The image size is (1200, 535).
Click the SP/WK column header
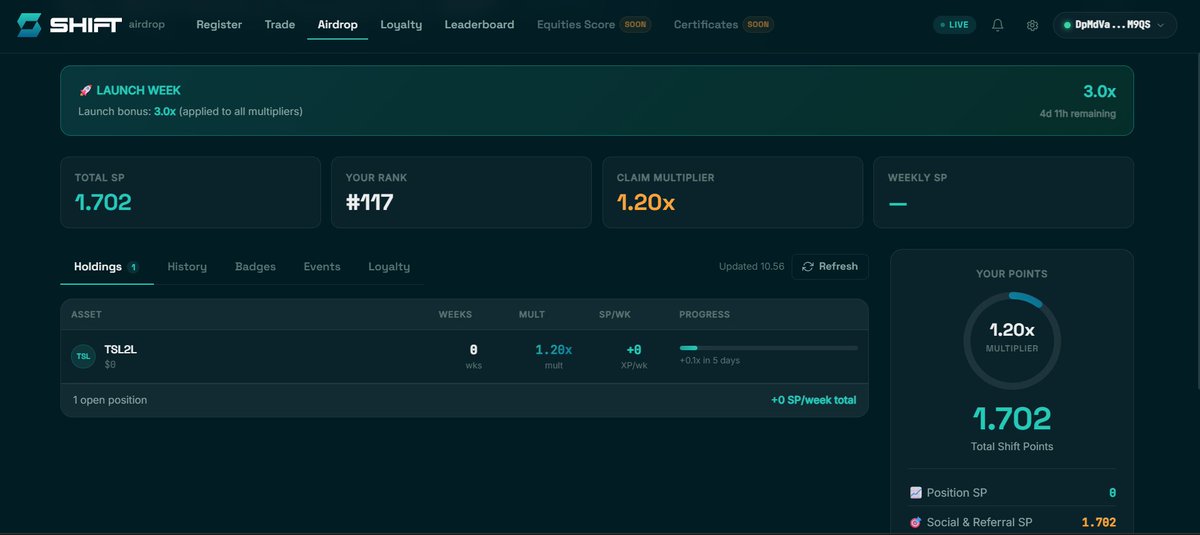pyautogui.click(x=614, y=315)
